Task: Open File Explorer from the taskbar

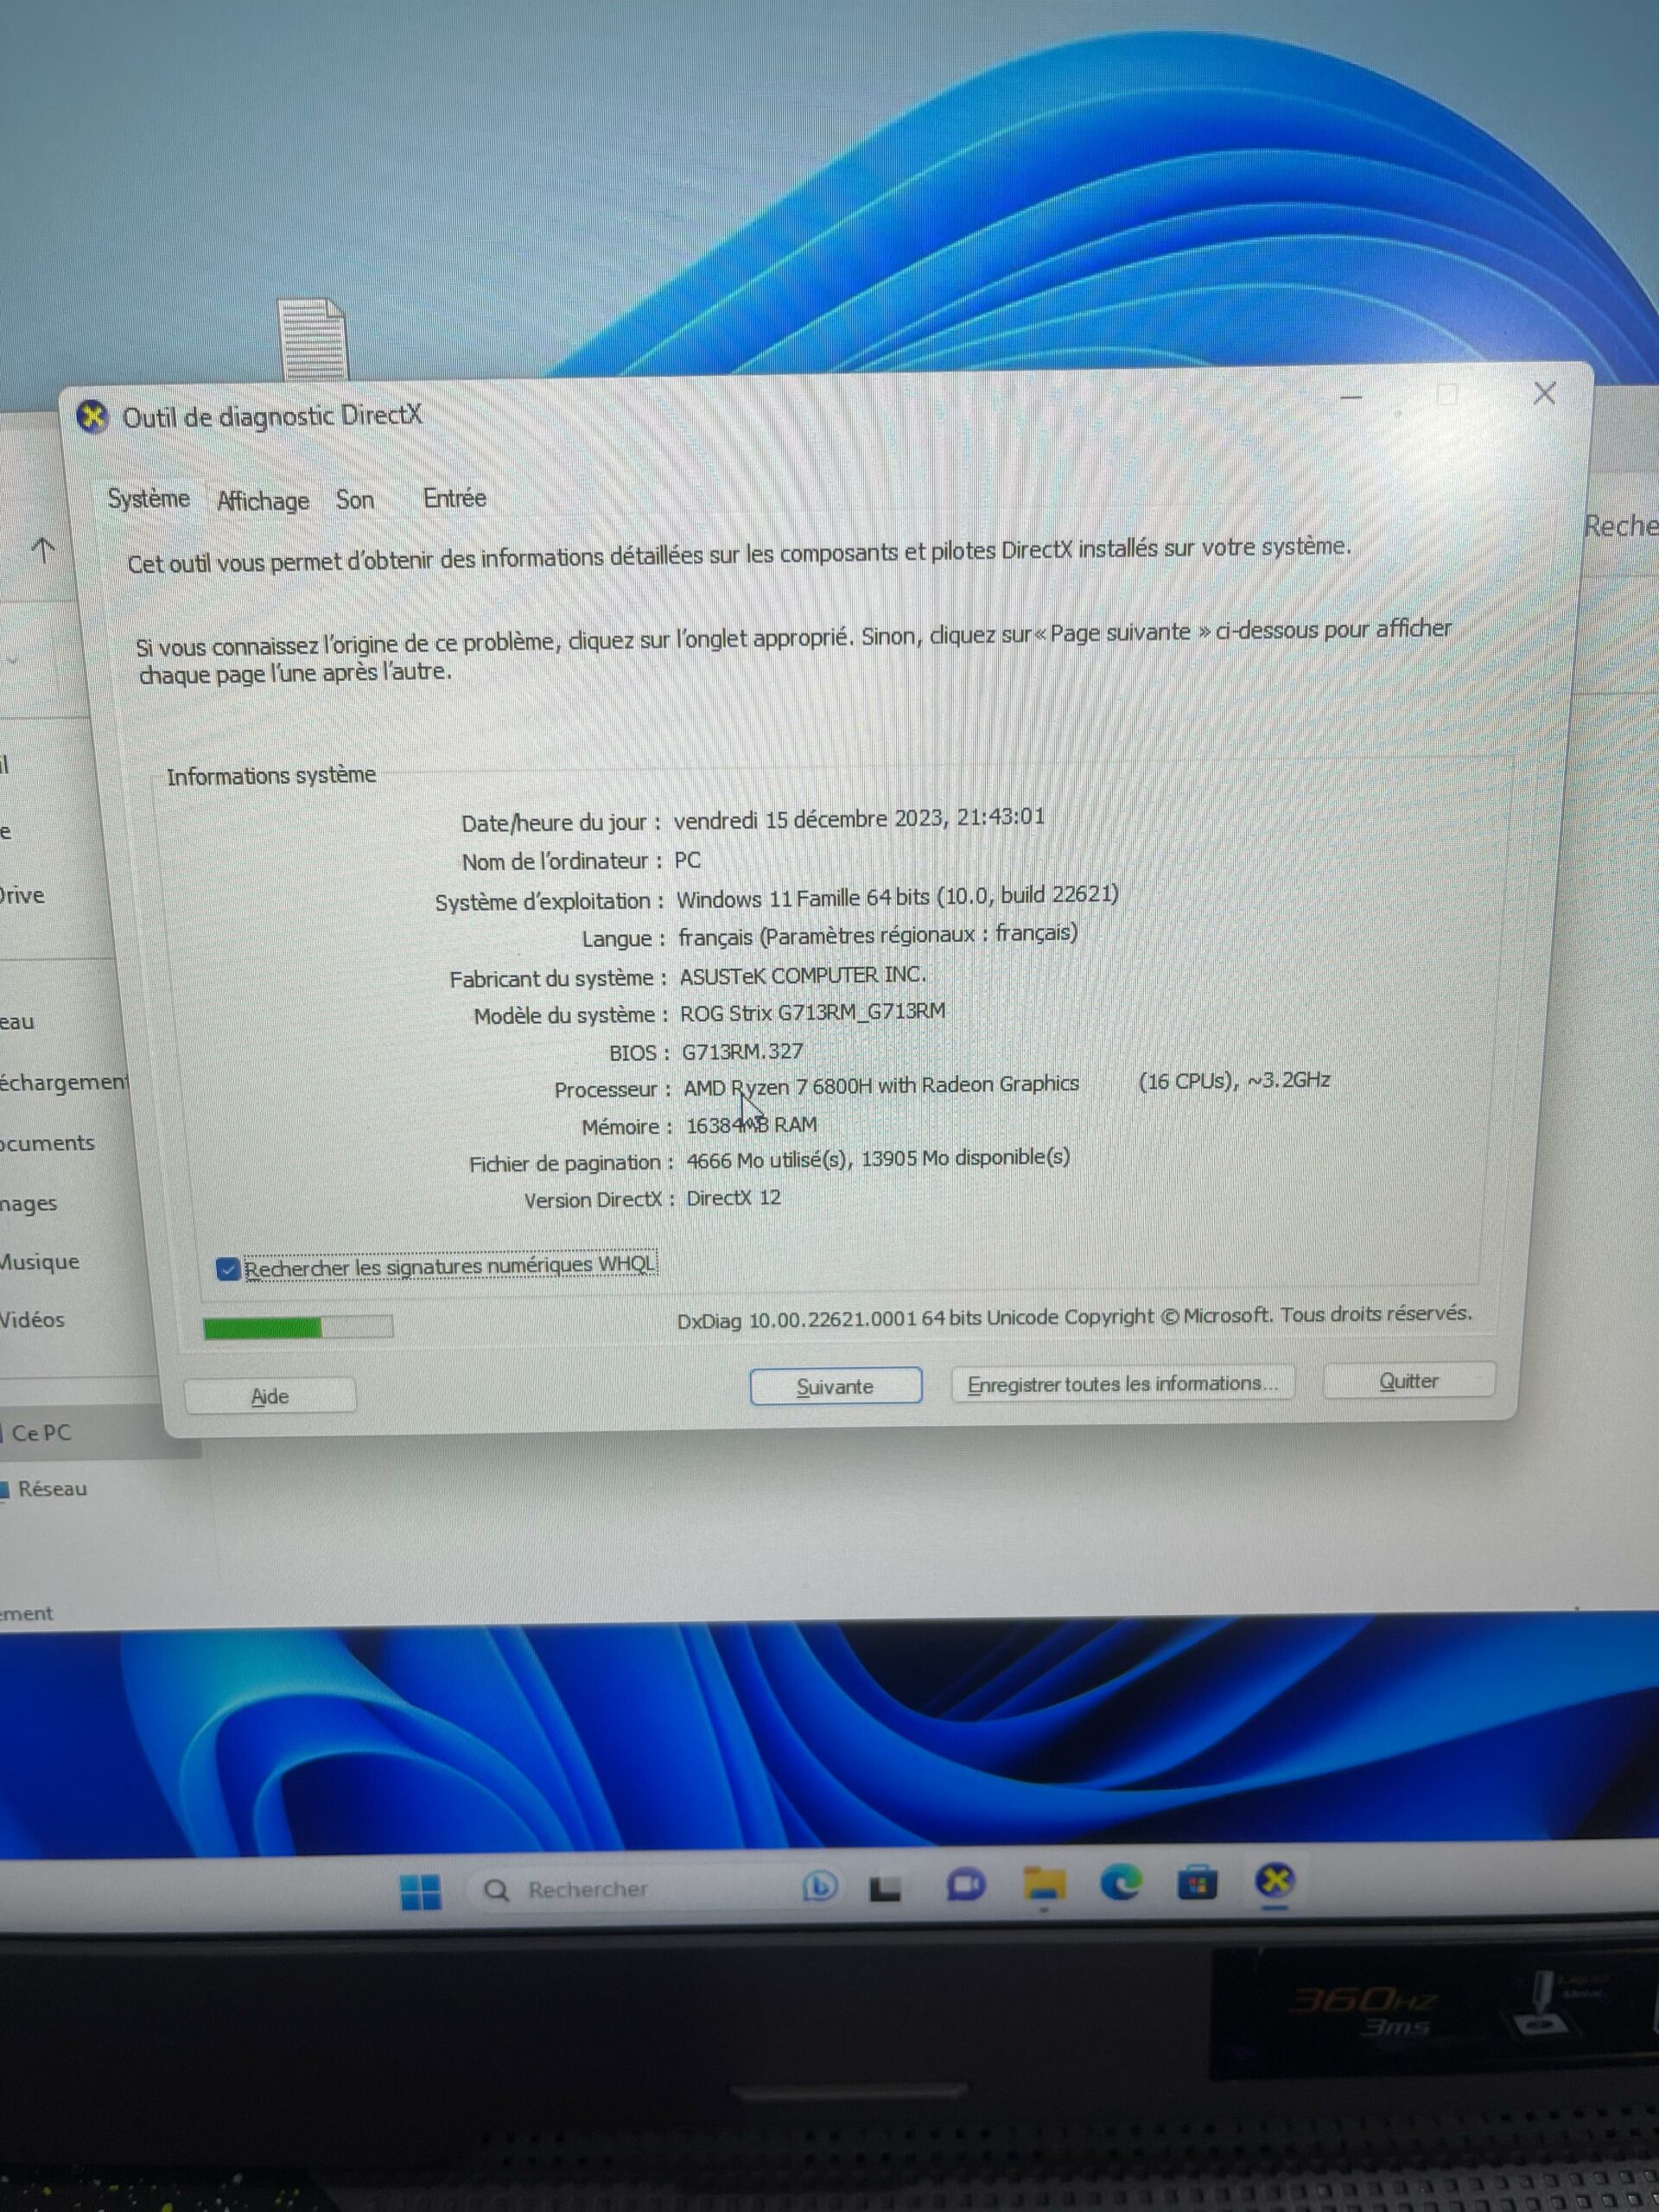Action: 1044,1884
